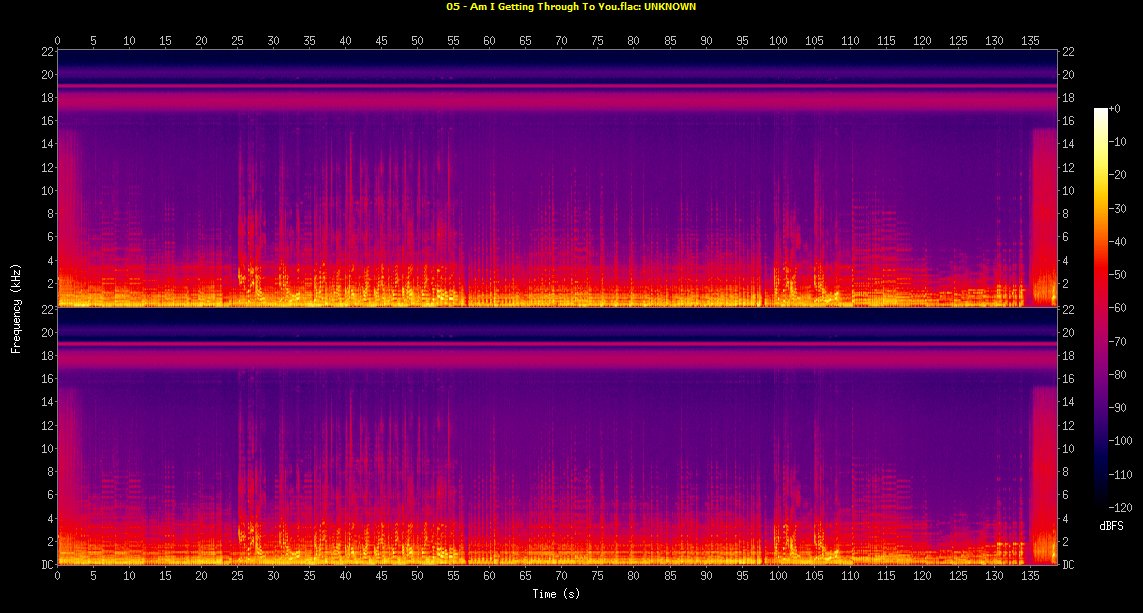Click the "70" tick on the top time axis
This screenshot has height=613, width=1143.
point(561,41)
